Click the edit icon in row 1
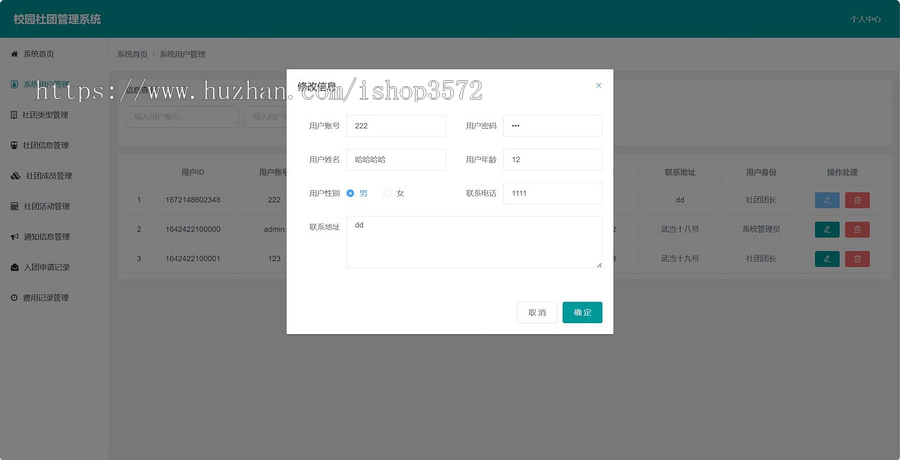The width and height of the screenshot is (900, 460). (827, 200)
